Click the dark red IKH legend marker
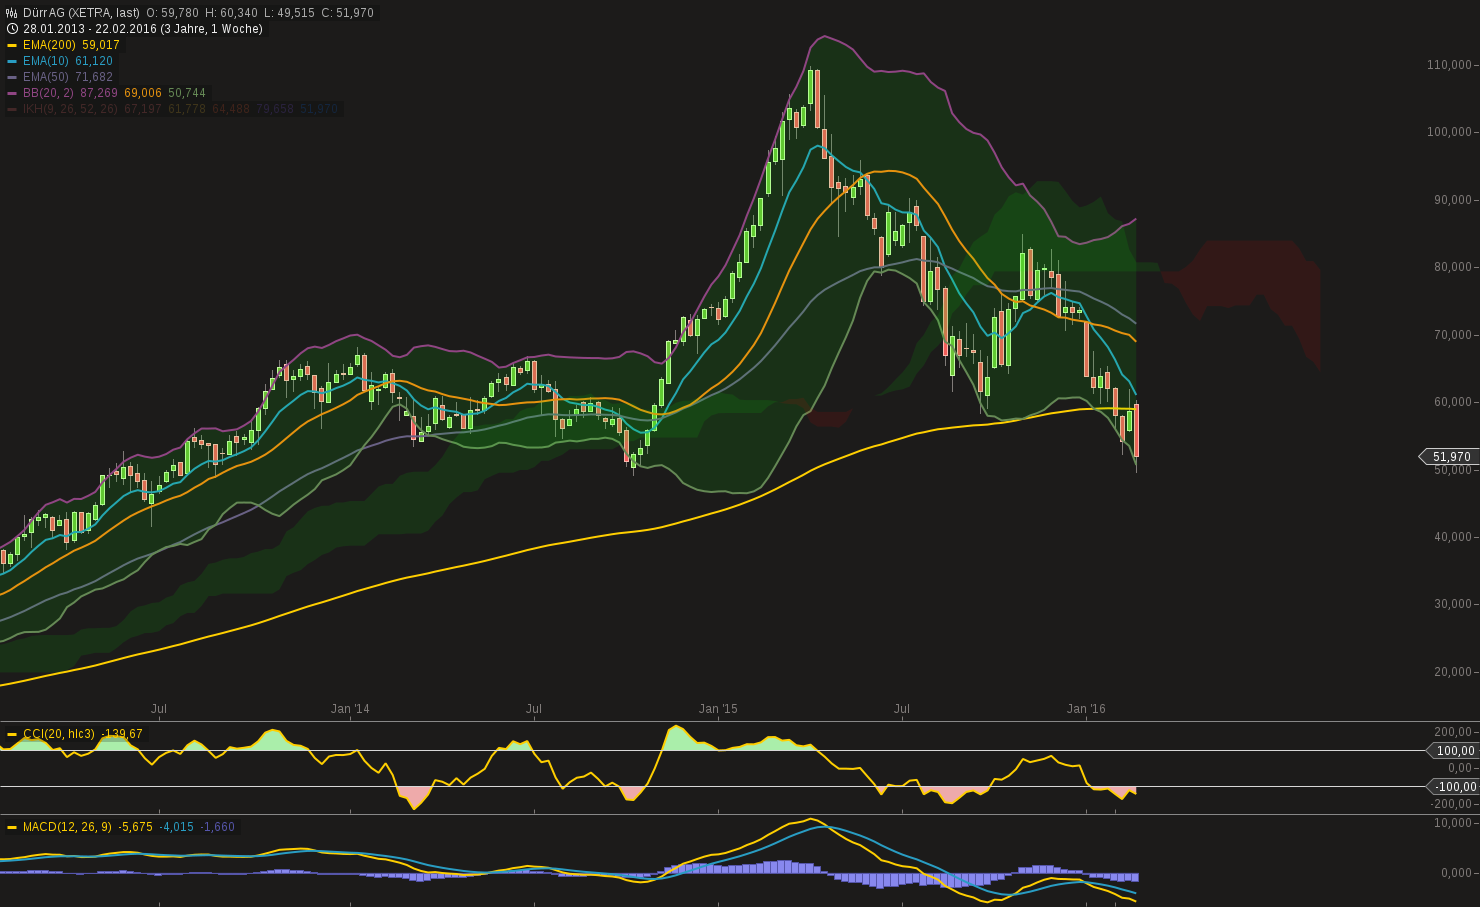Screen dimensions: 1480x907 click(x=12, y=109)
